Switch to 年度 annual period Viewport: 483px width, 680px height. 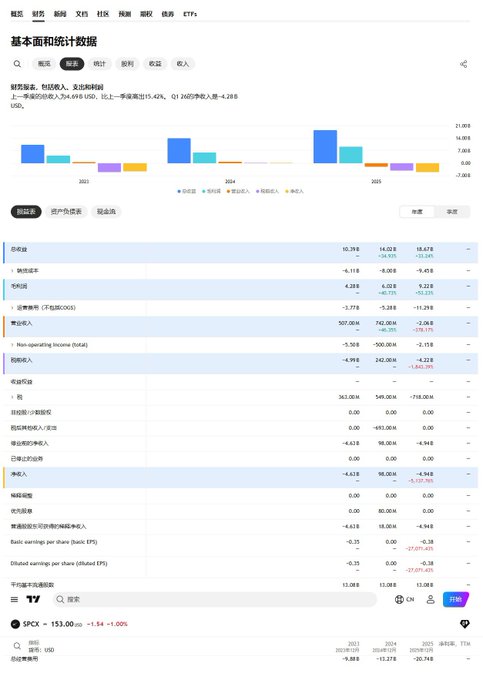[x=417, y=212]
